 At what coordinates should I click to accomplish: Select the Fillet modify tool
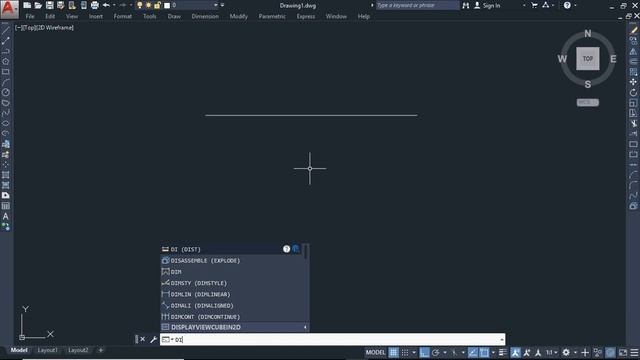[633, 185]
